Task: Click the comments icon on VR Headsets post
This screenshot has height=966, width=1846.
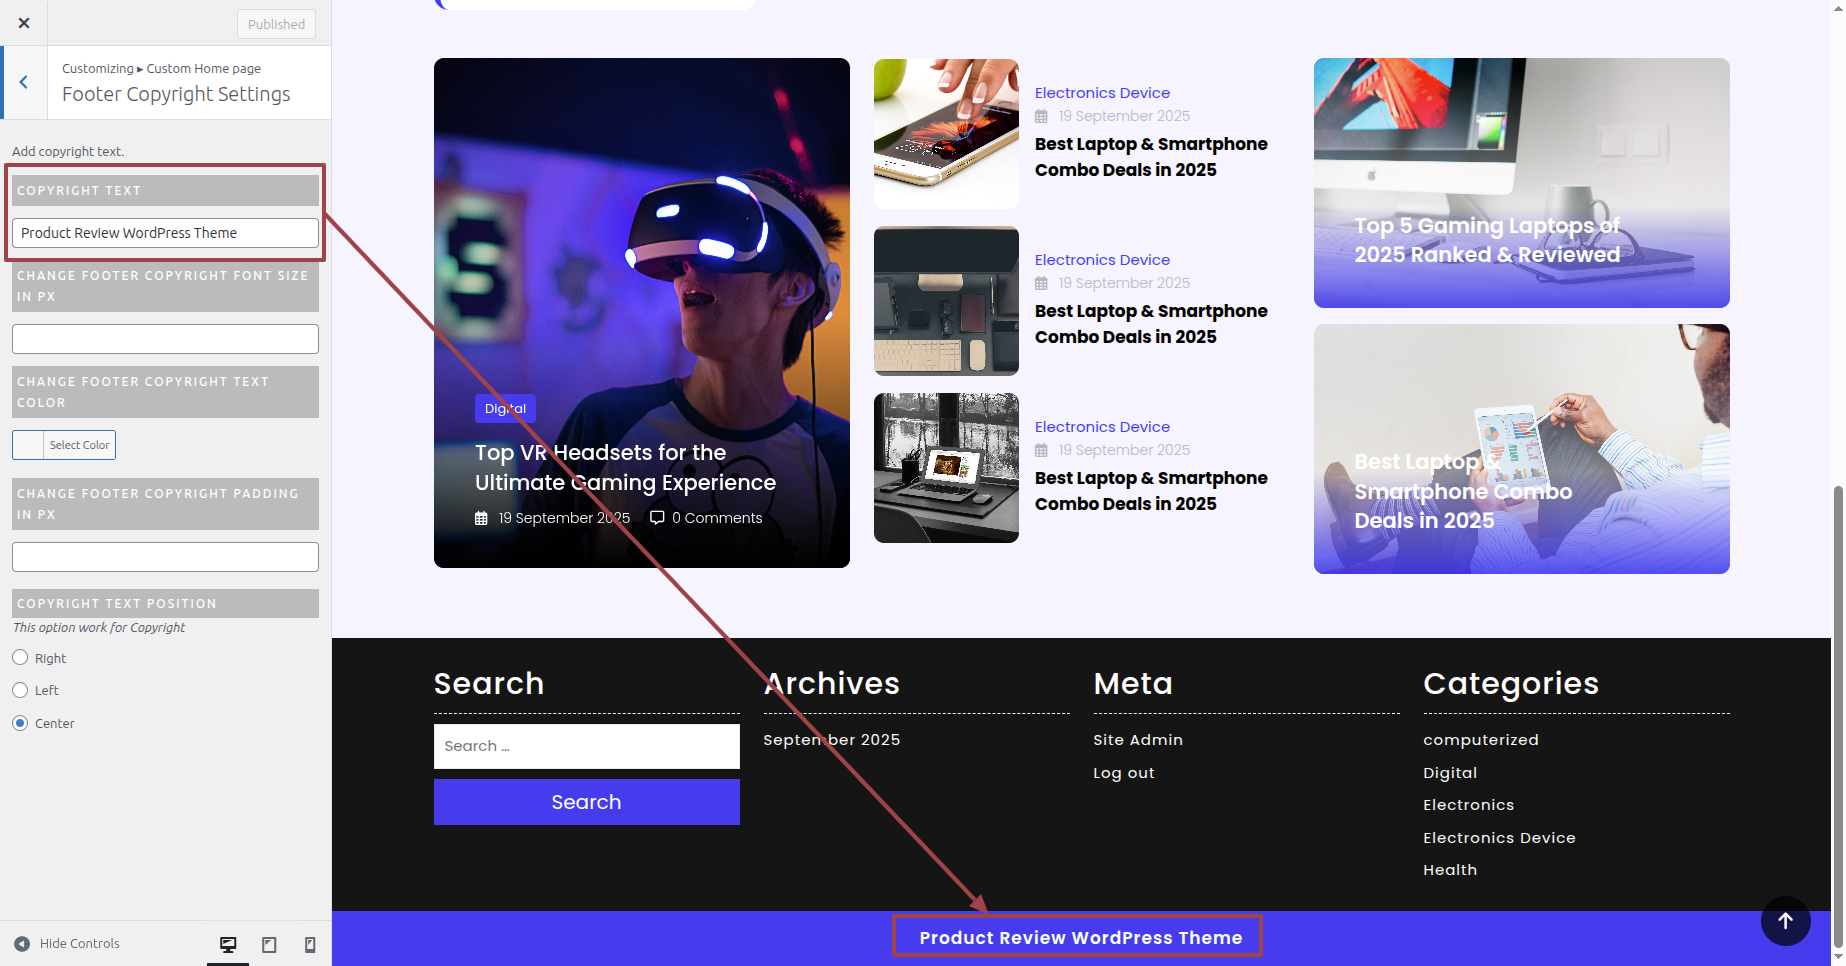Action: click(x=657, y=517)
